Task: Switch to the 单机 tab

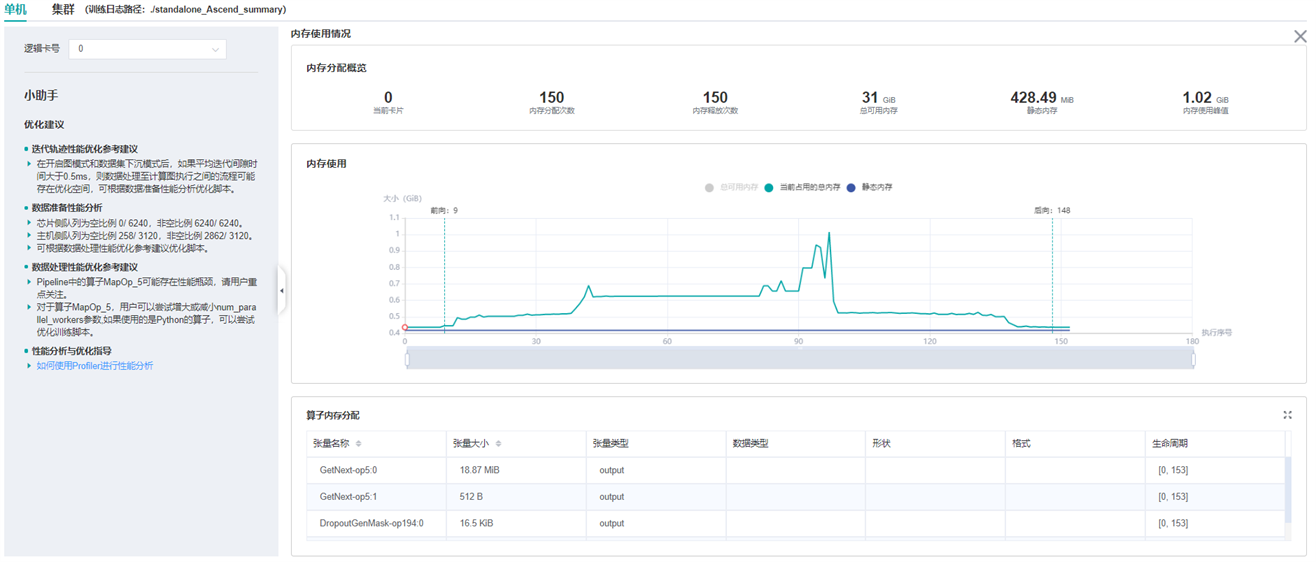Action: [16, 9]
